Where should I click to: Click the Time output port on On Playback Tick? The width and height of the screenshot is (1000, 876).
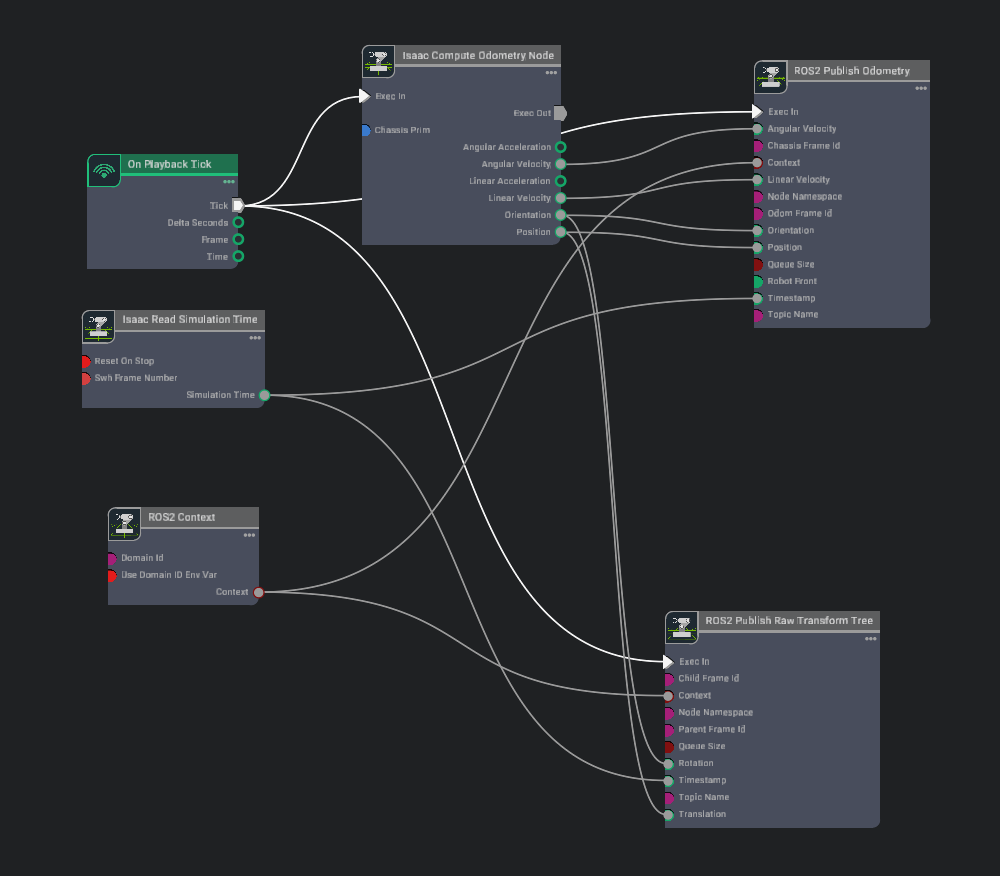[239, 256]
